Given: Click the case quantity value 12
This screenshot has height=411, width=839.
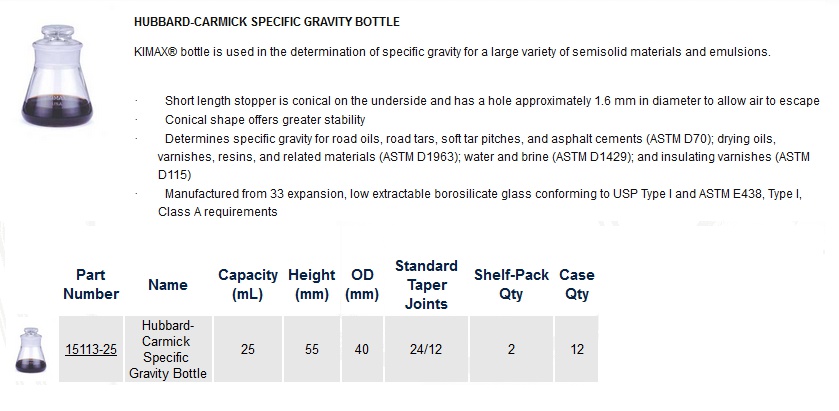Looking at the screenshot, I should pos(577,349).
